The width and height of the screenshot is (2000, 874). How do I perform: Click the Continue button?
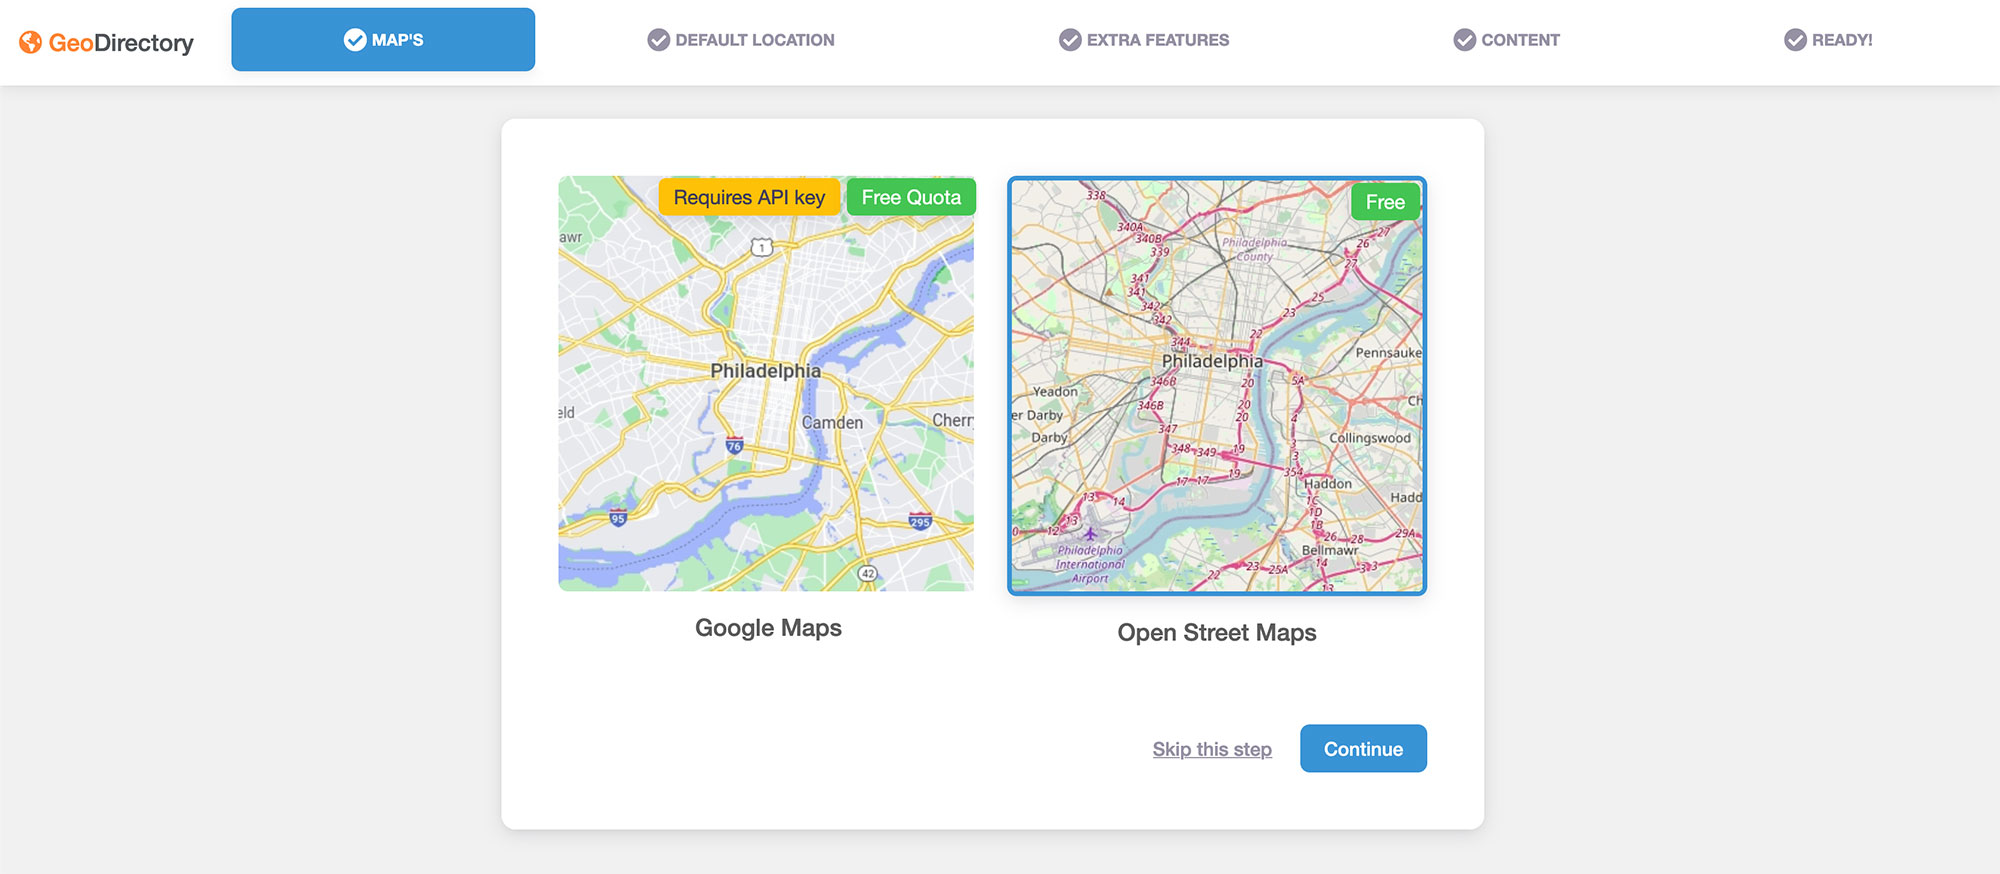tap(1363, 749)
